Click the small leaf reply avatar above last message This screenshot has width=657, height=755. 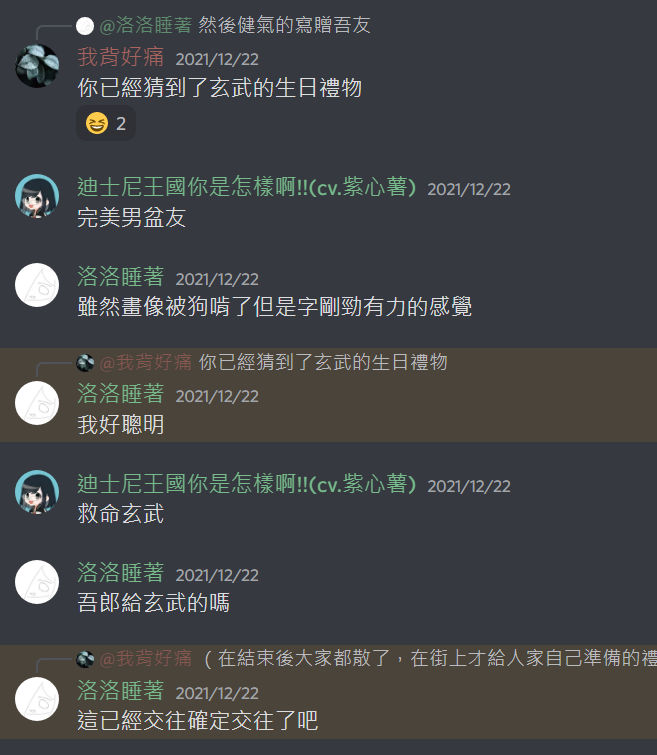pos(85,659)
